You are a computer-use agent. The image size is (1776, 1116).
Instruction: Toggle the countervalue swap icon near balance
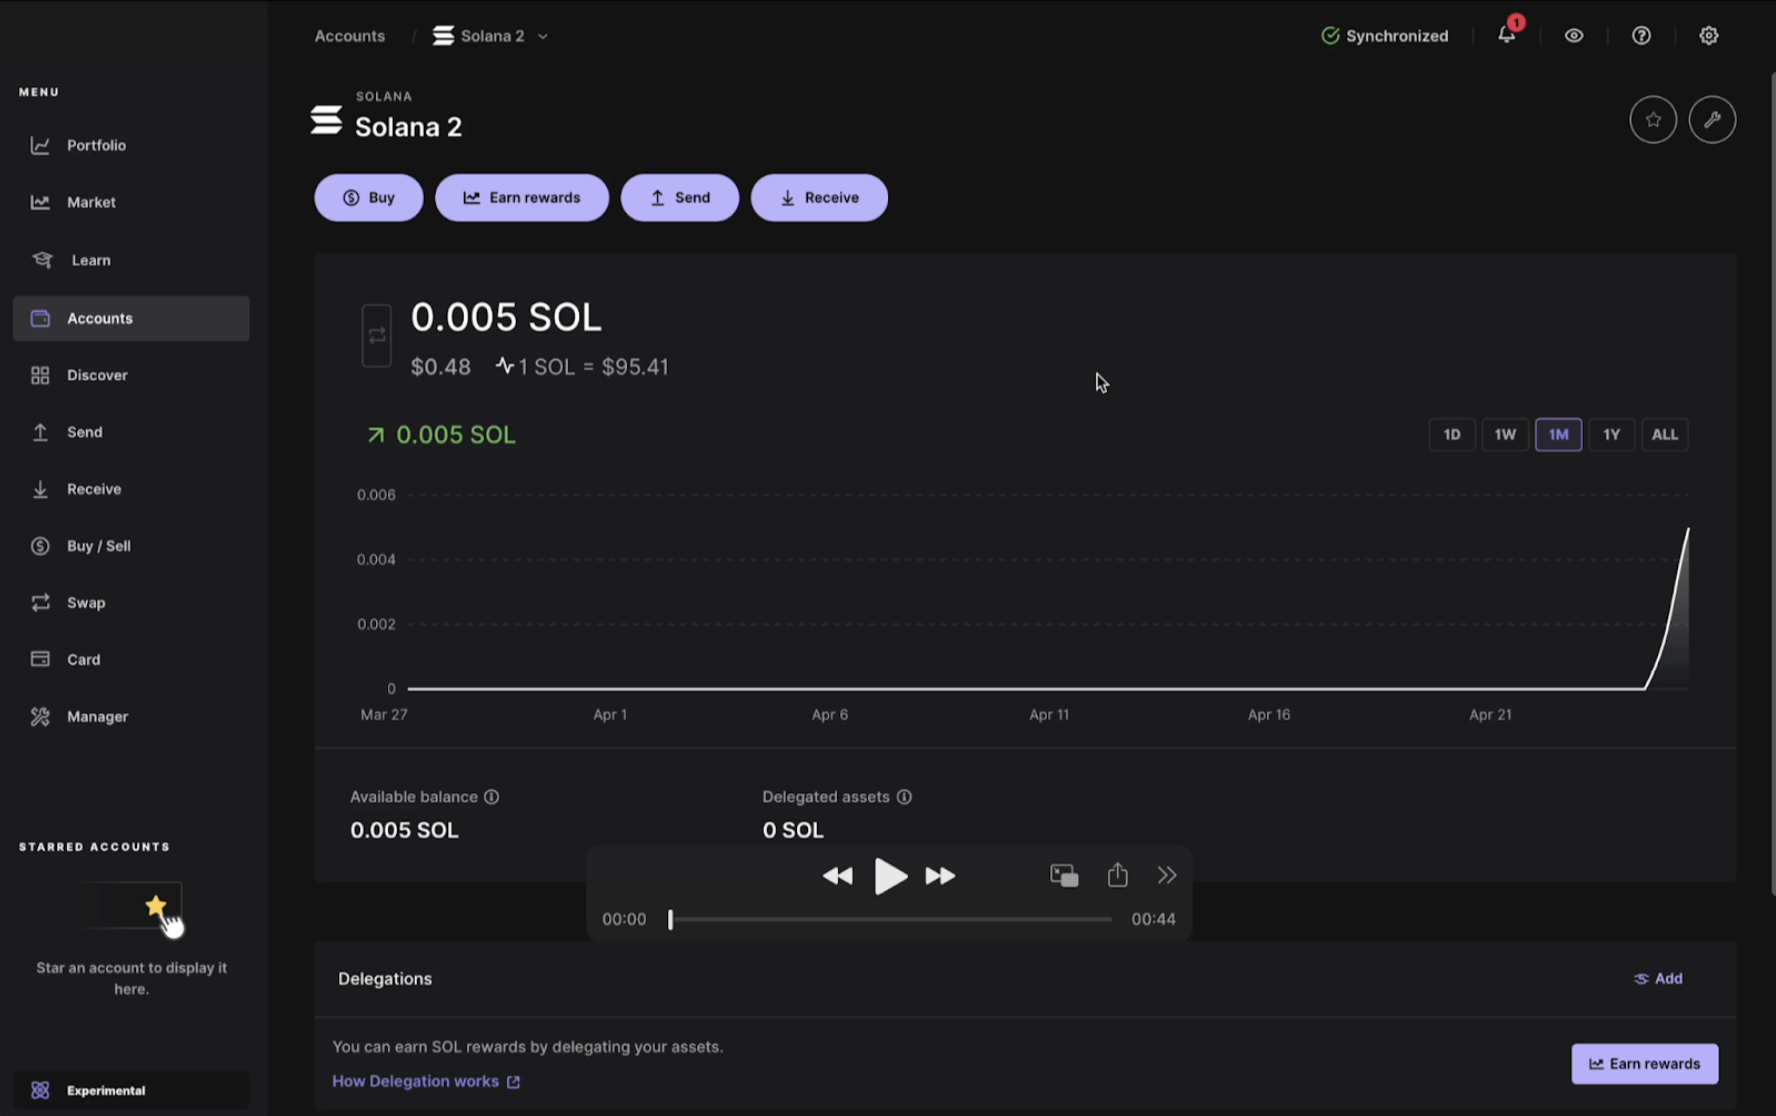click(x=377, y=335)
